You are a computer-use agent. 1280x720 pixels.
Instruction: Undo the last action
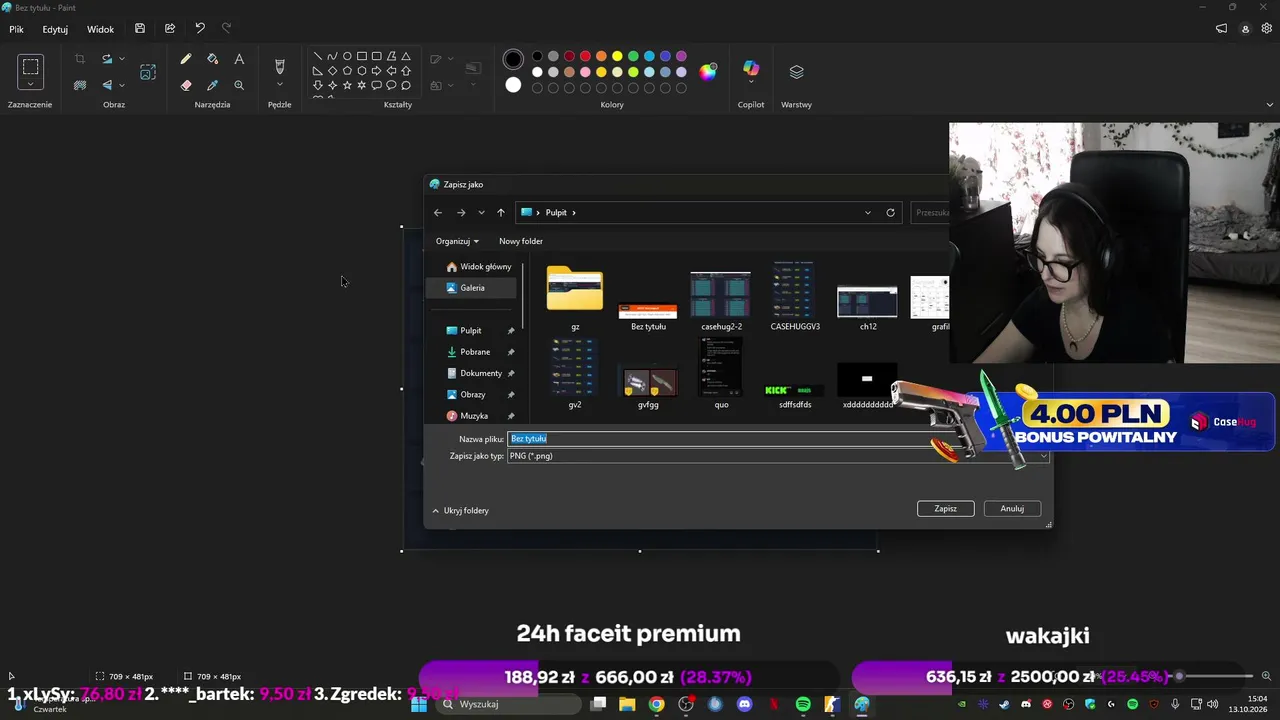coord(200,29)
